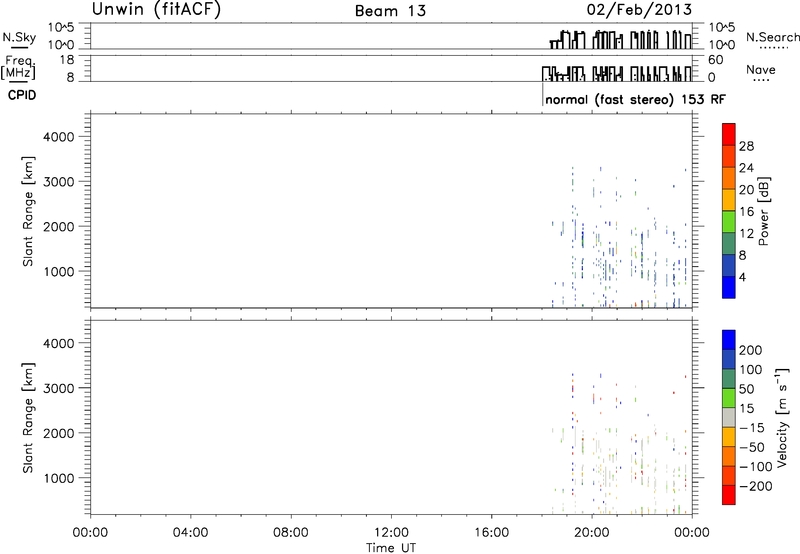The height and width of the screenshot is (554, 800).
Task: Click the 'CPID' label
Action: [x=22, y=95]
